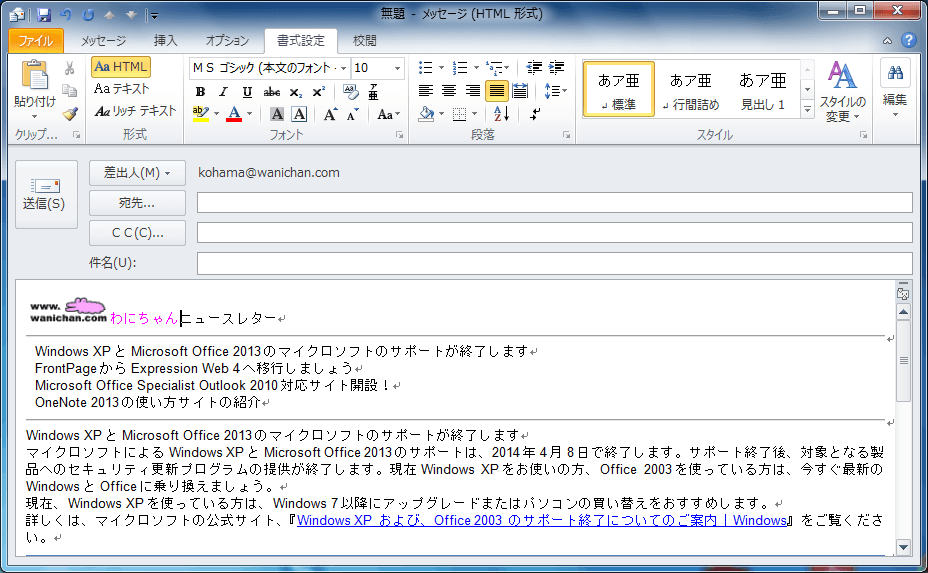Click the 宛先... button

click(x=137, y=203)
